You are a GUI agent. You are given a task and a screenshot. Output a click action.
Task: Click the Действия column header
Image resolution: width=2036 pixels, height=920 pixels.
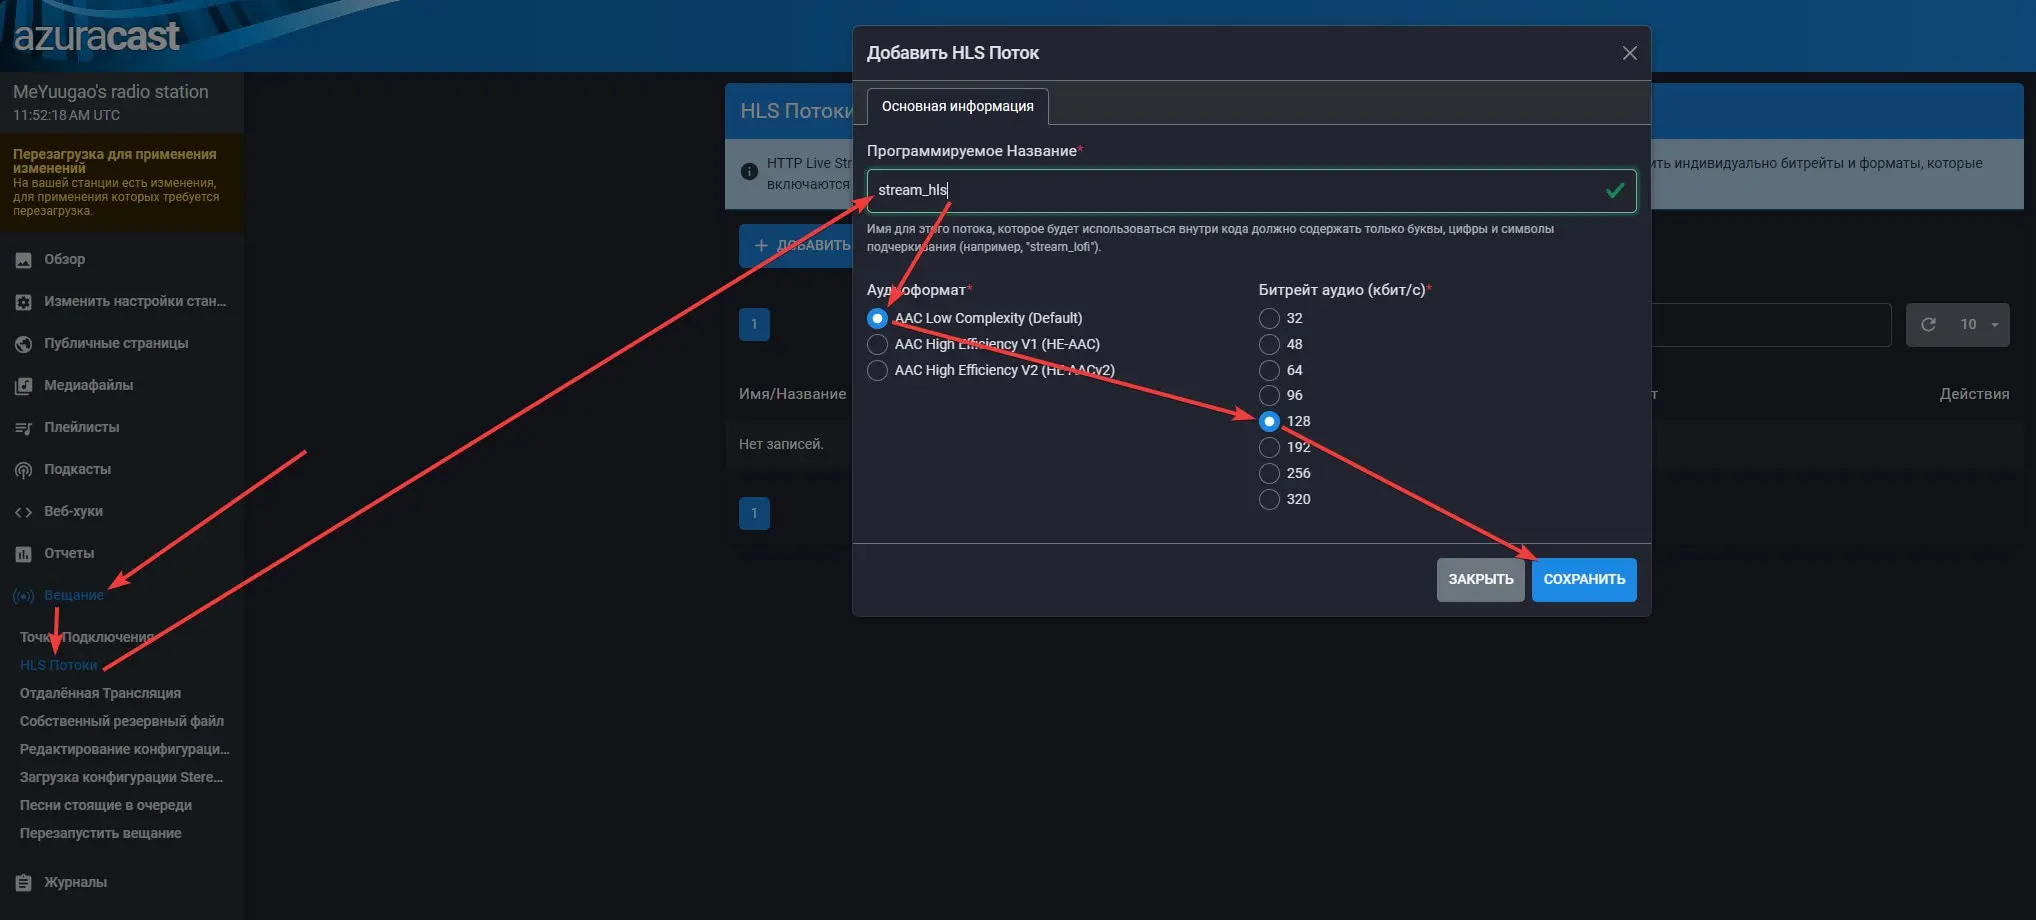(1974, 394)
